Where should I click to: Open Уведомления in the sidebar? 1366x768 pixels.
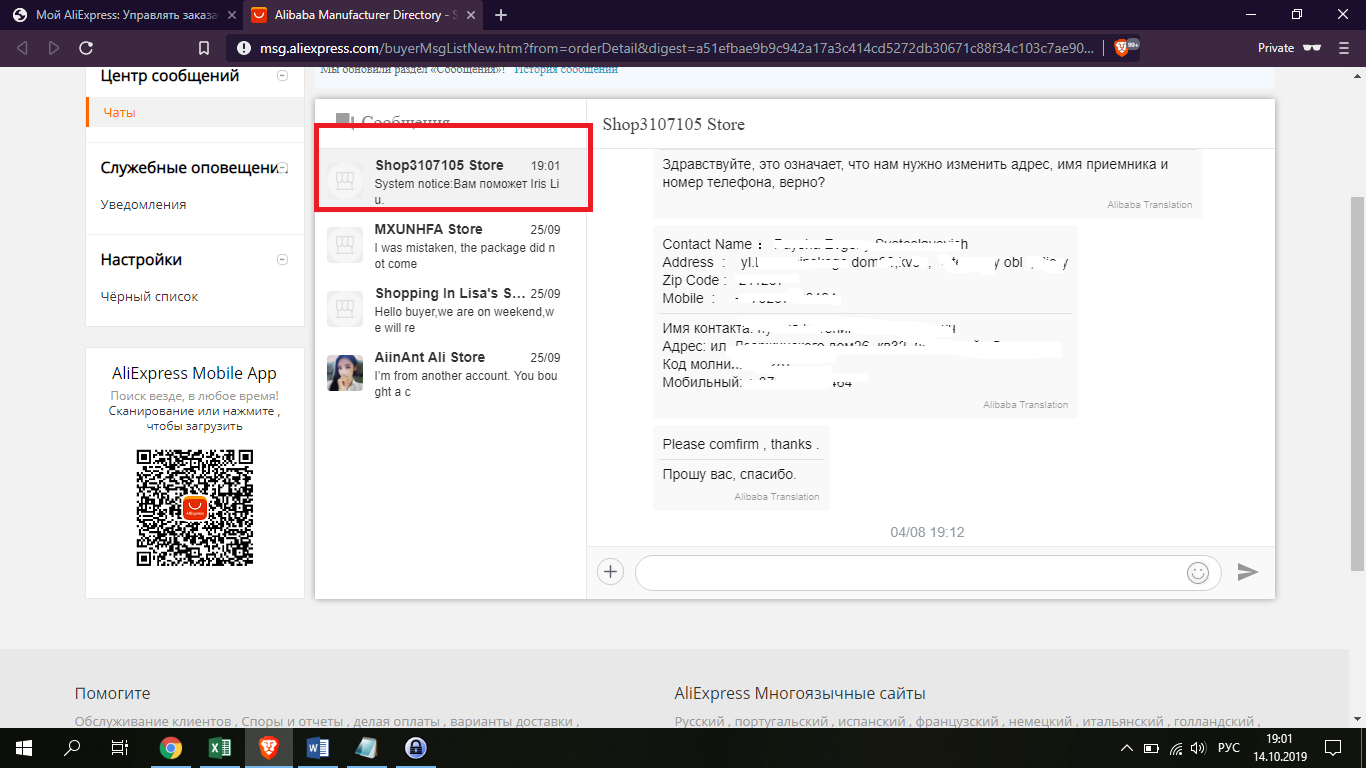coord(143,205)
